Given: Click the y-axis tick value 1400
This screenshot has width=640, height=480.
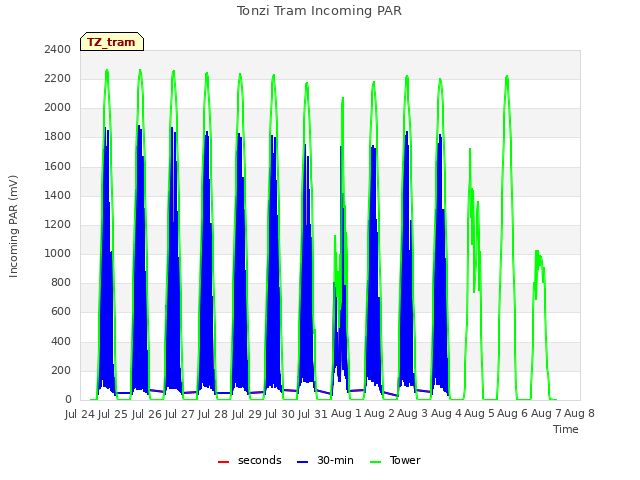Looking at the screenshot, I should click(x=58, y=195).
